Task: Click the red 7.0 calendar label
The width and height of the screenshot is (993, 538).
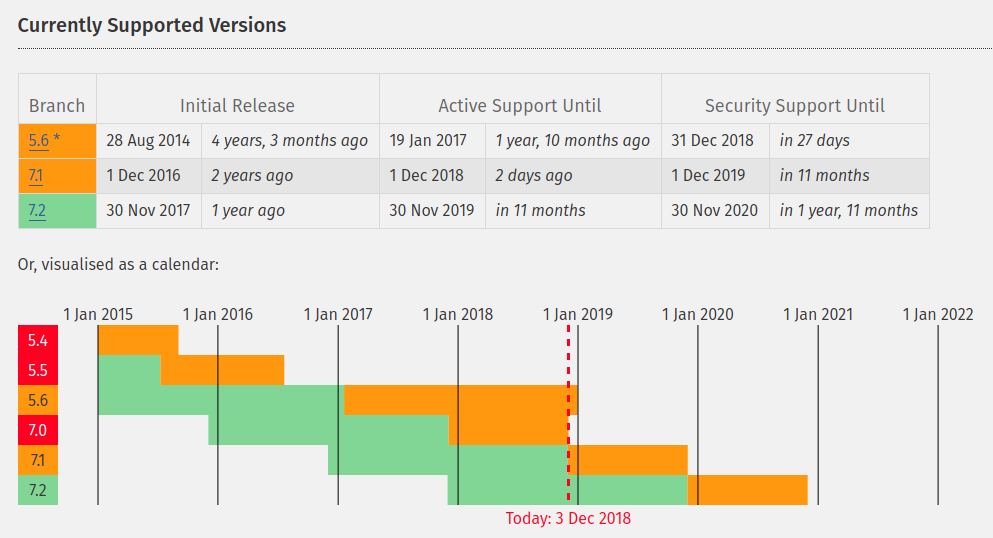Action: [x=38, y=430]
